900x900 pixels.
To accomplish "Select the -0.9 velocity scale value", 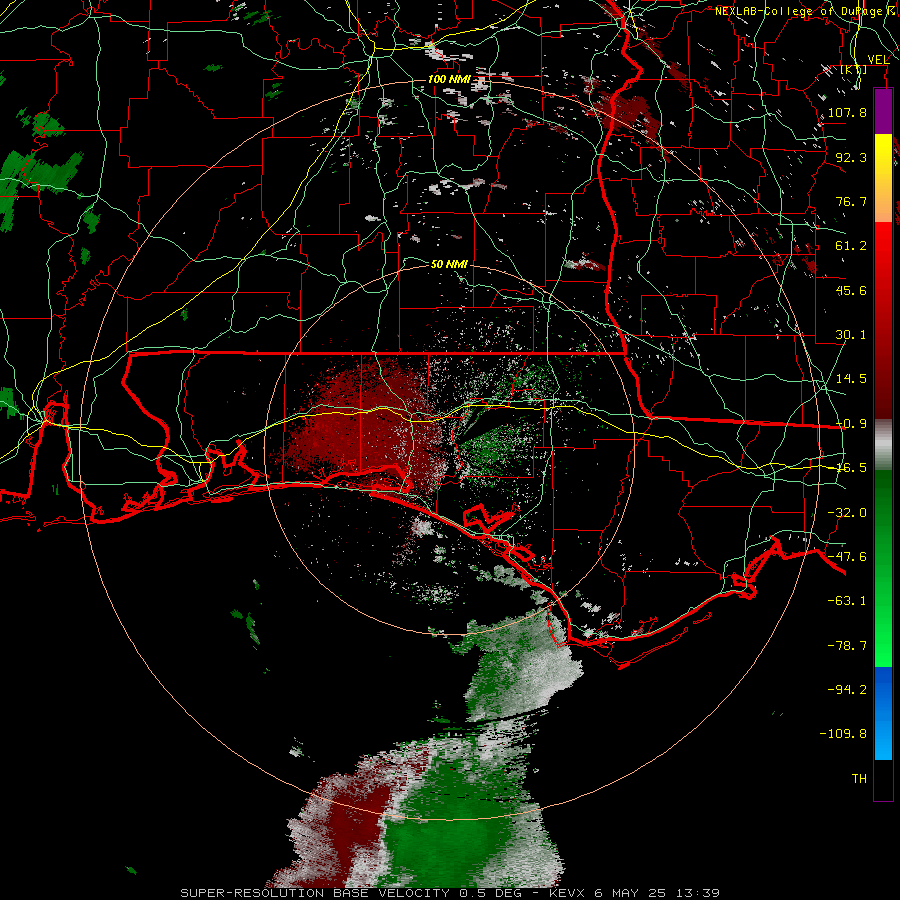I will [851, 424].
